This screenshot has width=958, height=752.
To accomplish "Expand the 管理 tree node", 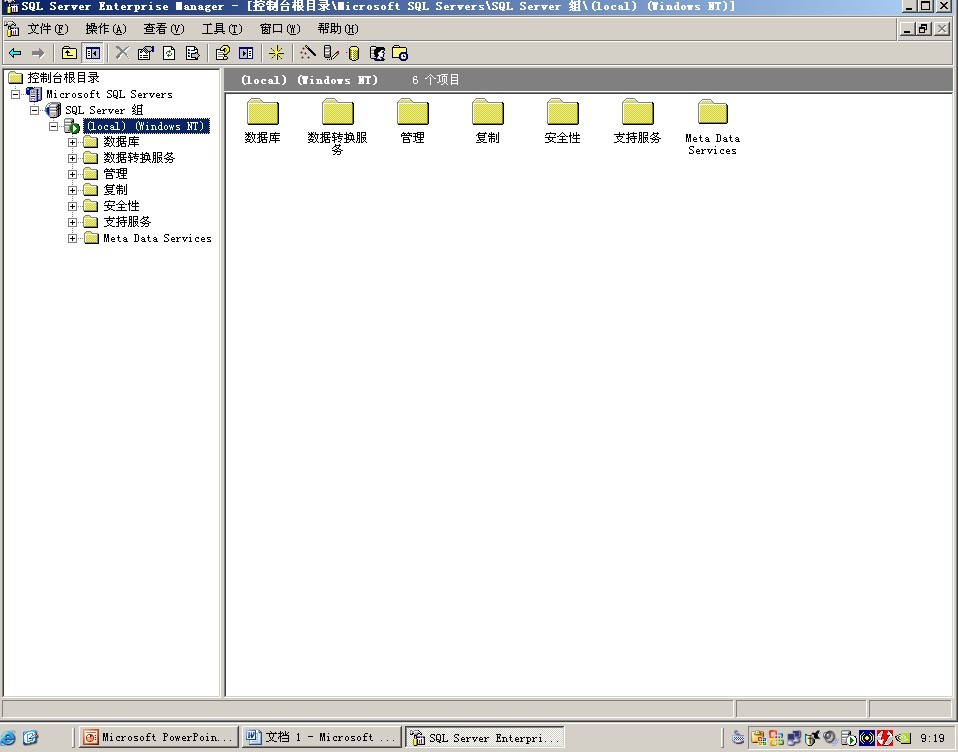I will coord(73,174).
